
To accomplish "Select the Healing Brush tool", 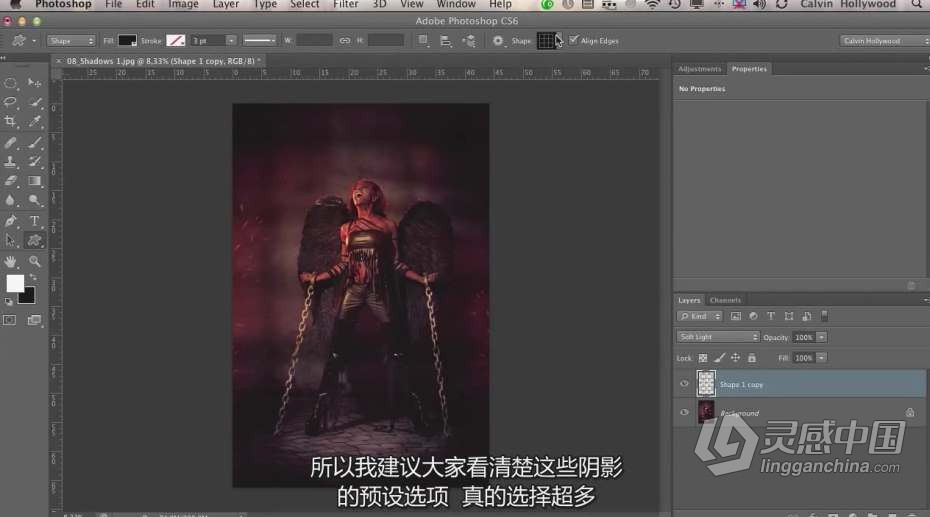I will tap(11, 142).
